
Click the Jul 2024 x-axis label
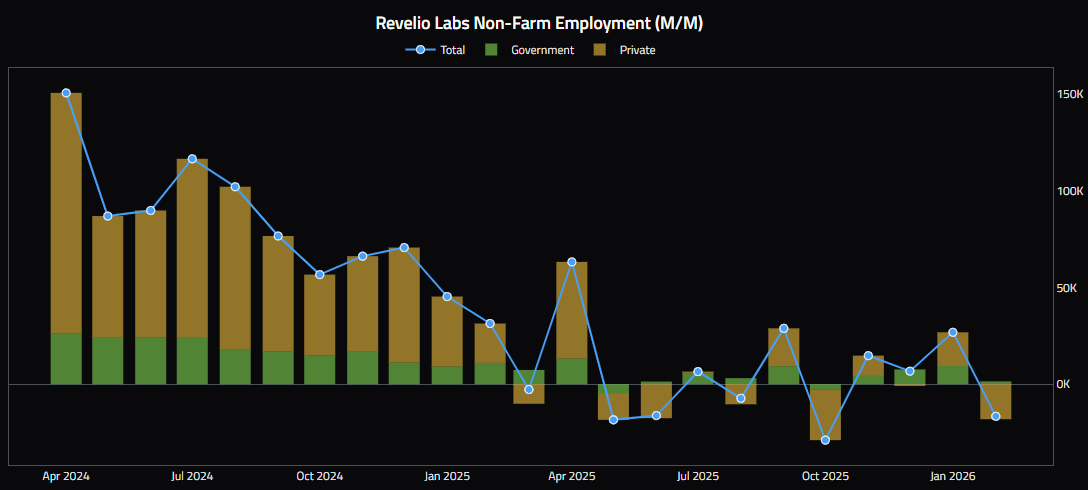192,476
